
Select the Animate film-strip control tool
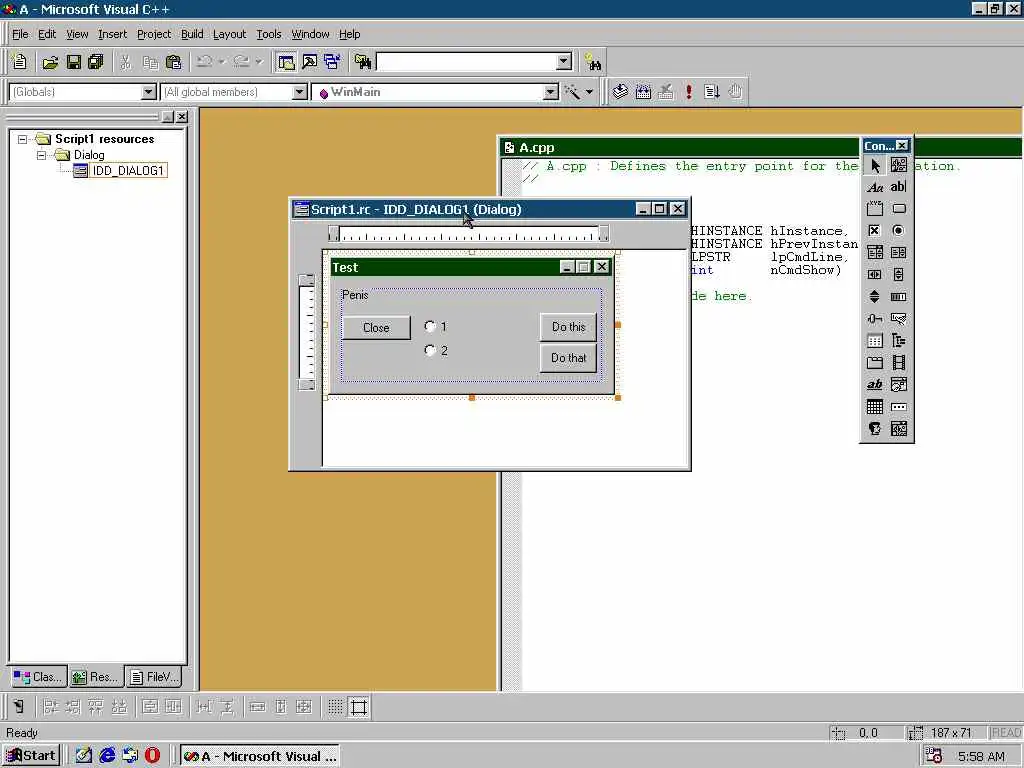899,363
